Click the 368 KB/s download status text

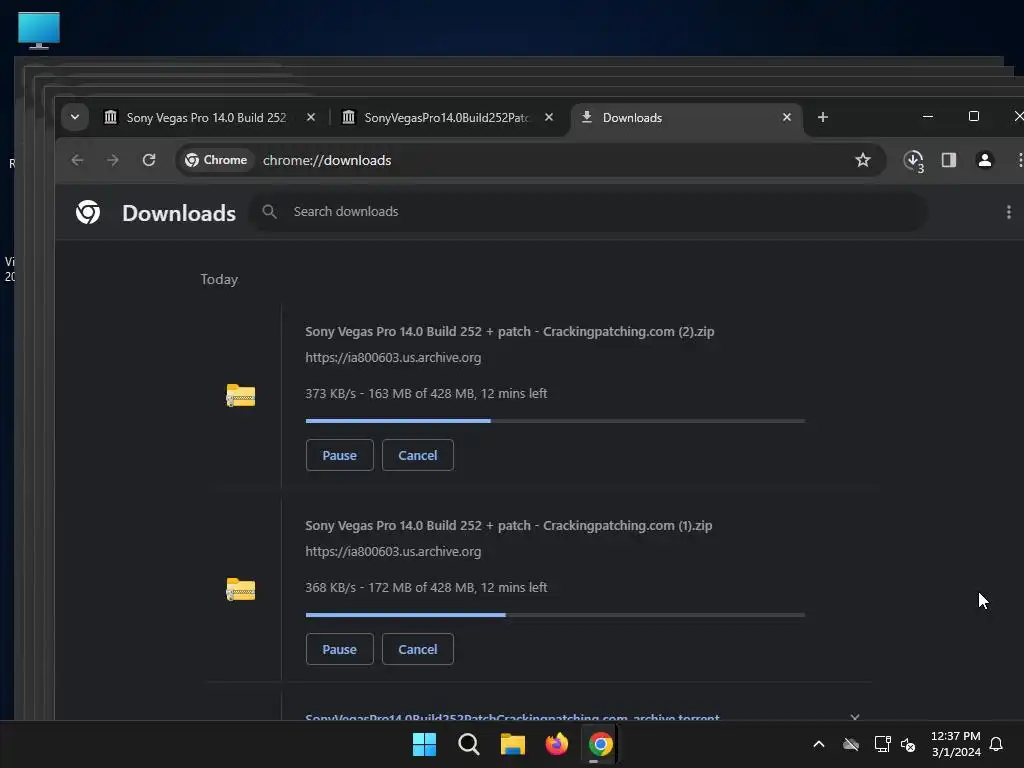point(426,587)
